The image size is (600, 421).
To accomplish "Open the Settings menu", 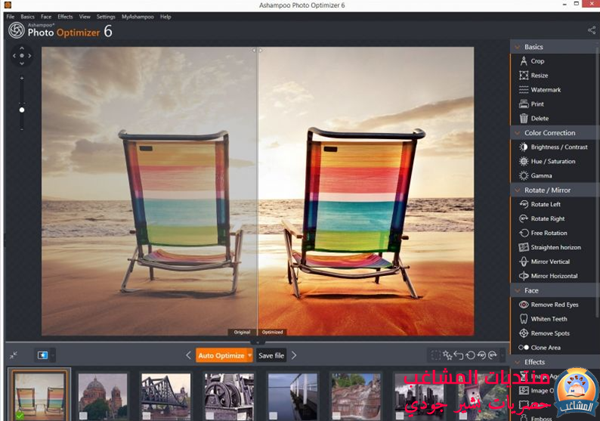I will click(x=106, y=17).
